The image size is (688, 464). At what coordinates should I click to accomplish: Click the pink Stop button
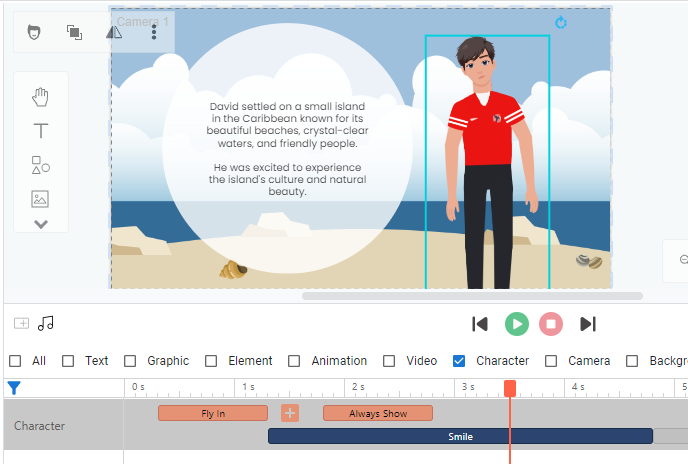coord(551,324)
